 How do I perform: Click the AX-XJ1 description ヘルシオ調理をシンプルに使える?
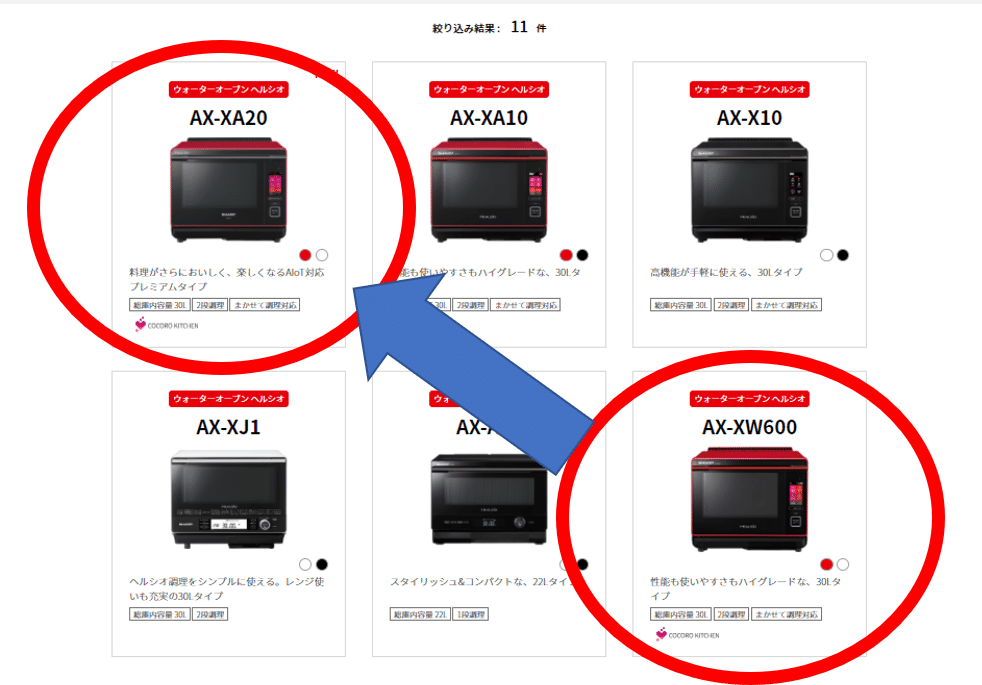(x=227, y=589)
